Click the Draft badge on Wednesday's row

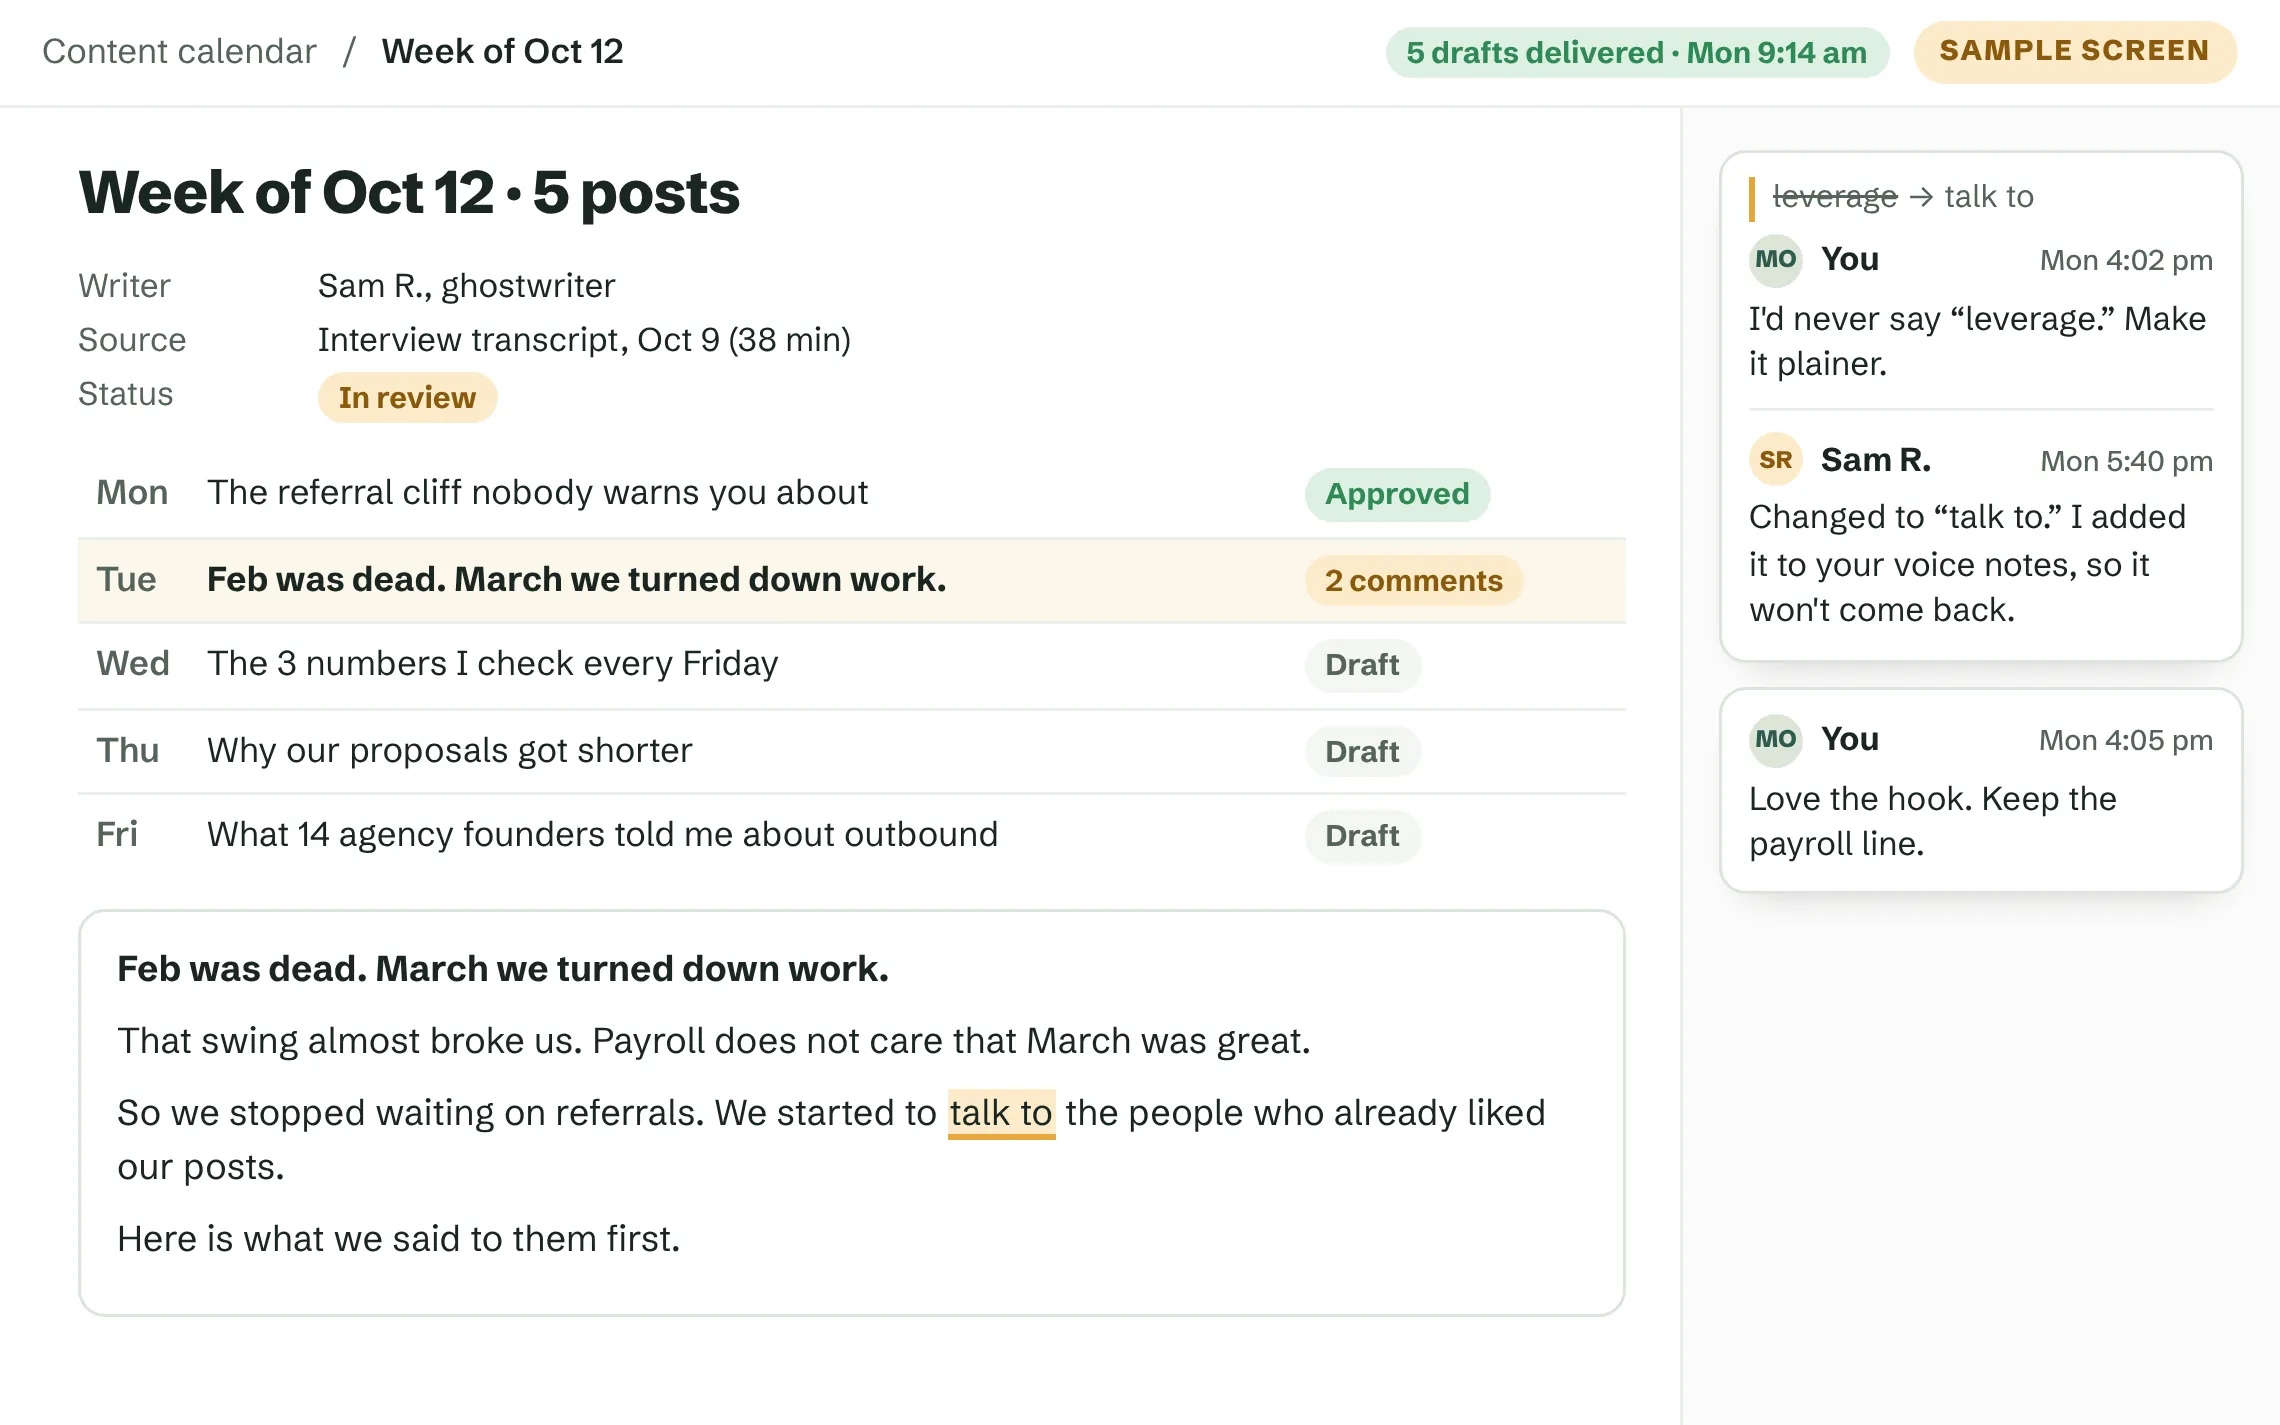(x=1362, y=665)
